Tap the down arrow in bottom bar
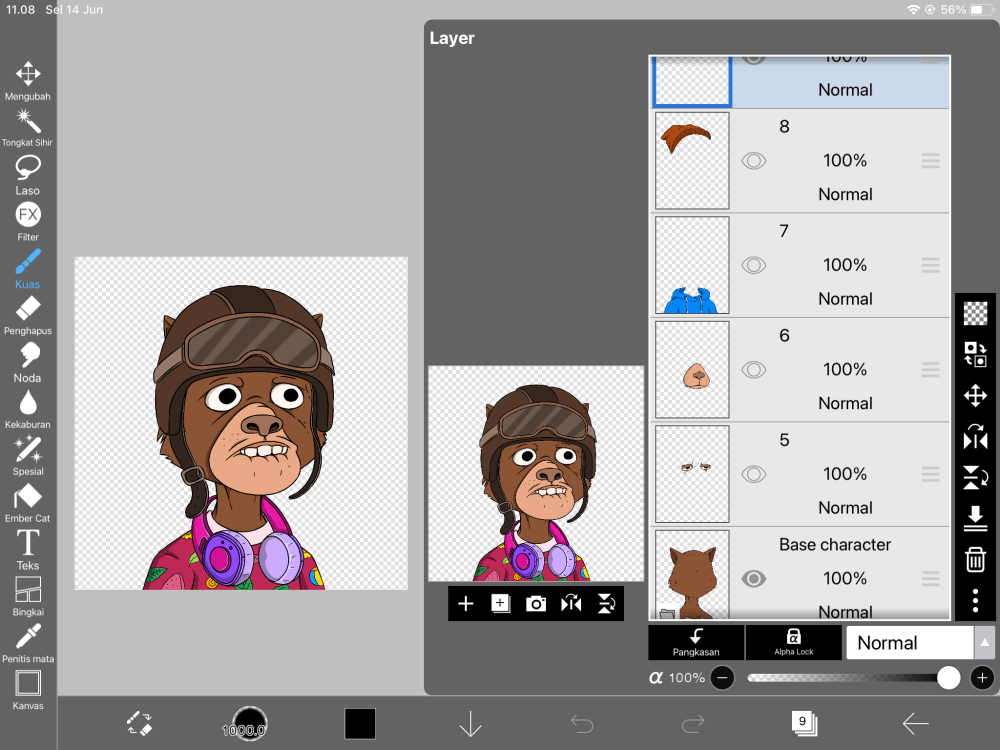Image resolution: width=1000 pixels, height=750 pixels. coord(470,724)
